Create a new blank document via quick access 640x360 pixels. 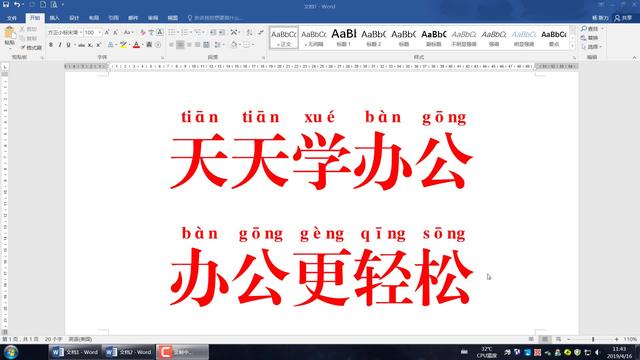click(43, 4)
